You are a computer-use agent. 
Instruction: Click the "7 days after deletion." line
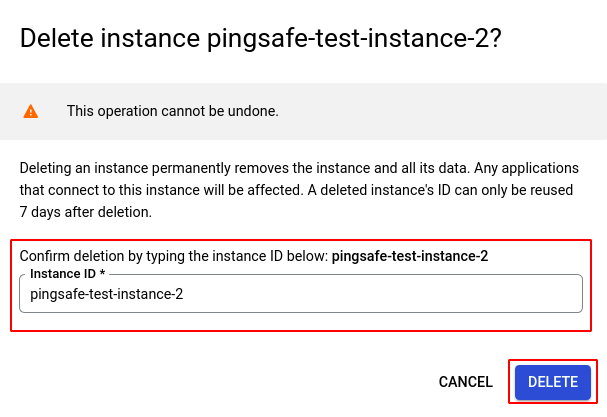[85, 211]
